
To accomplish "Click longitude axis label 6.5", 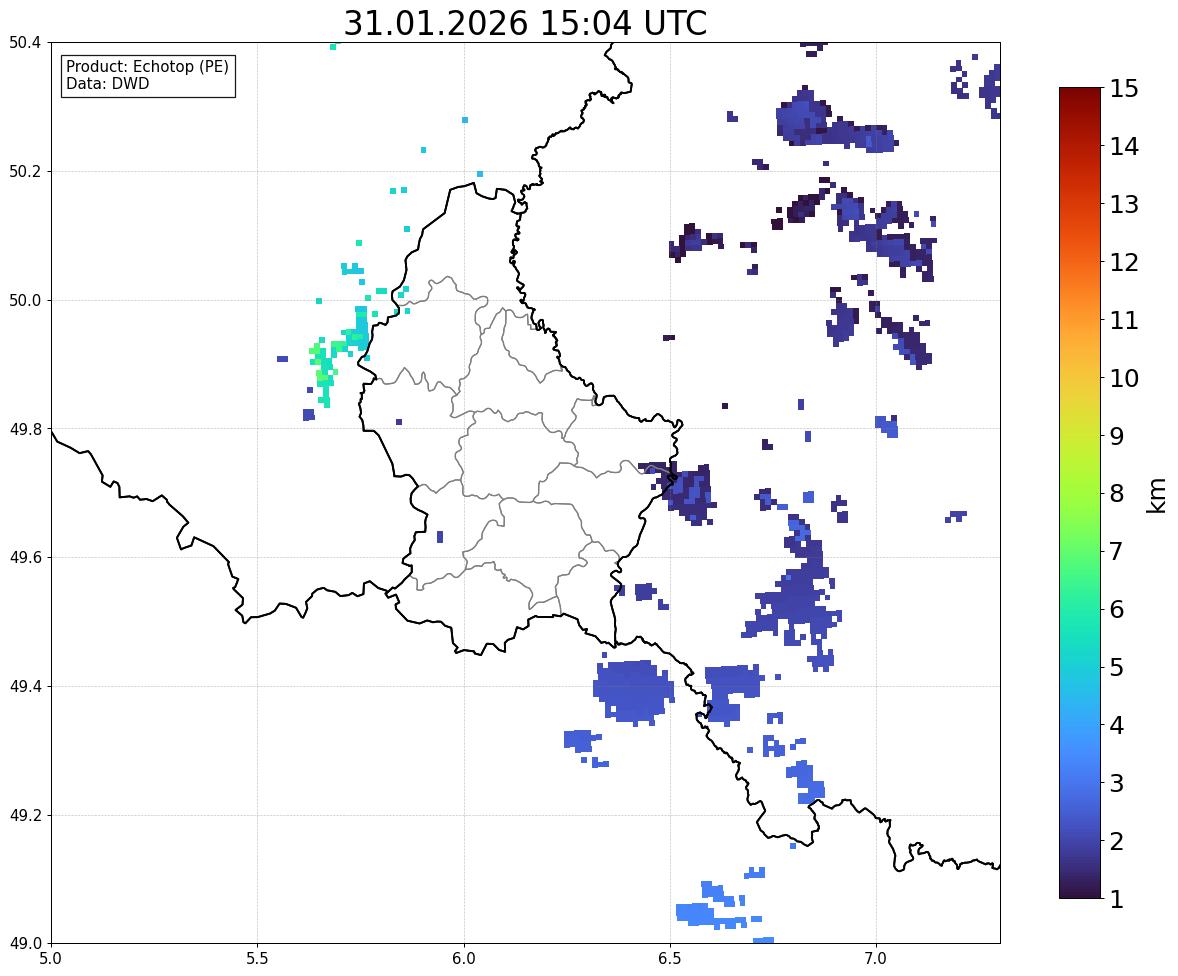I will click(x=669, y=959).
